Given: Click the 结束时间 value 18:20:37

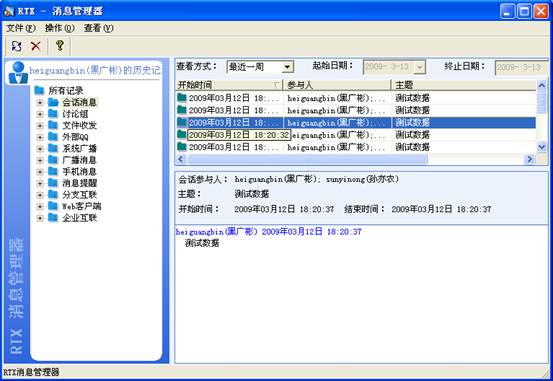Looking at the screenshot, I should 441,209.
